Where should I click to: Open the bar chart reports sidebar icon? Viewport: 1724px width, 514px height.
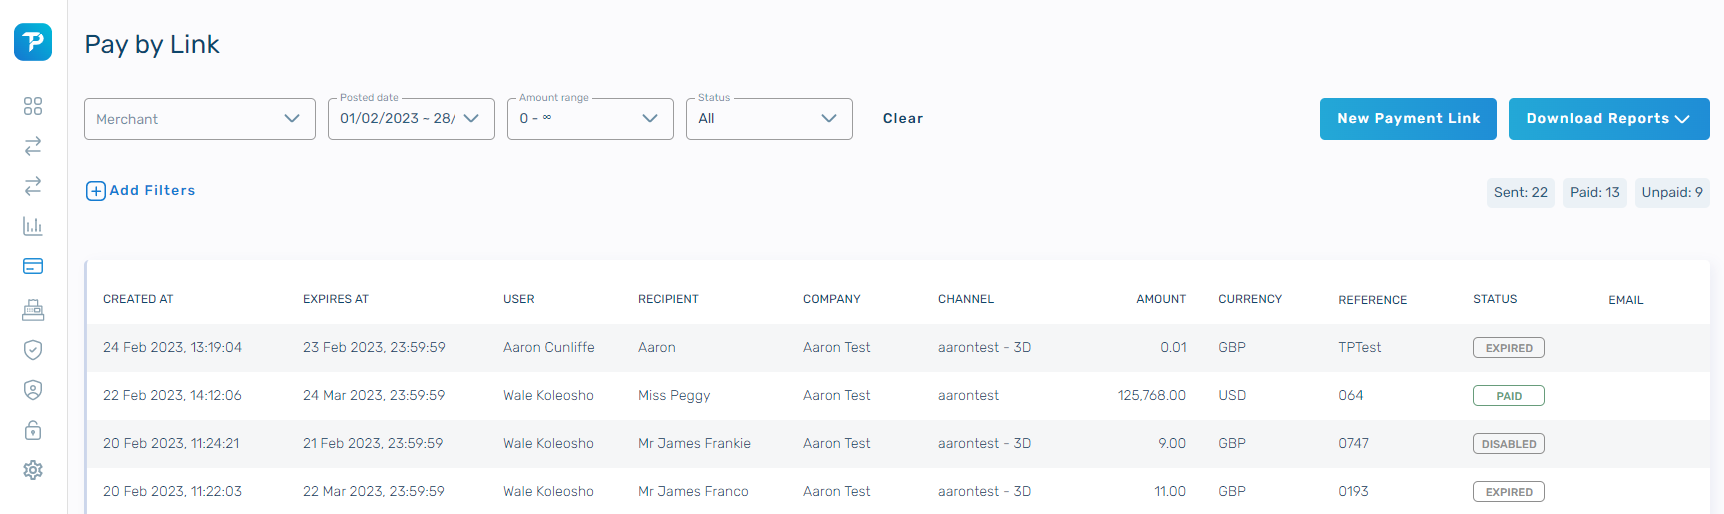point(33,226)
